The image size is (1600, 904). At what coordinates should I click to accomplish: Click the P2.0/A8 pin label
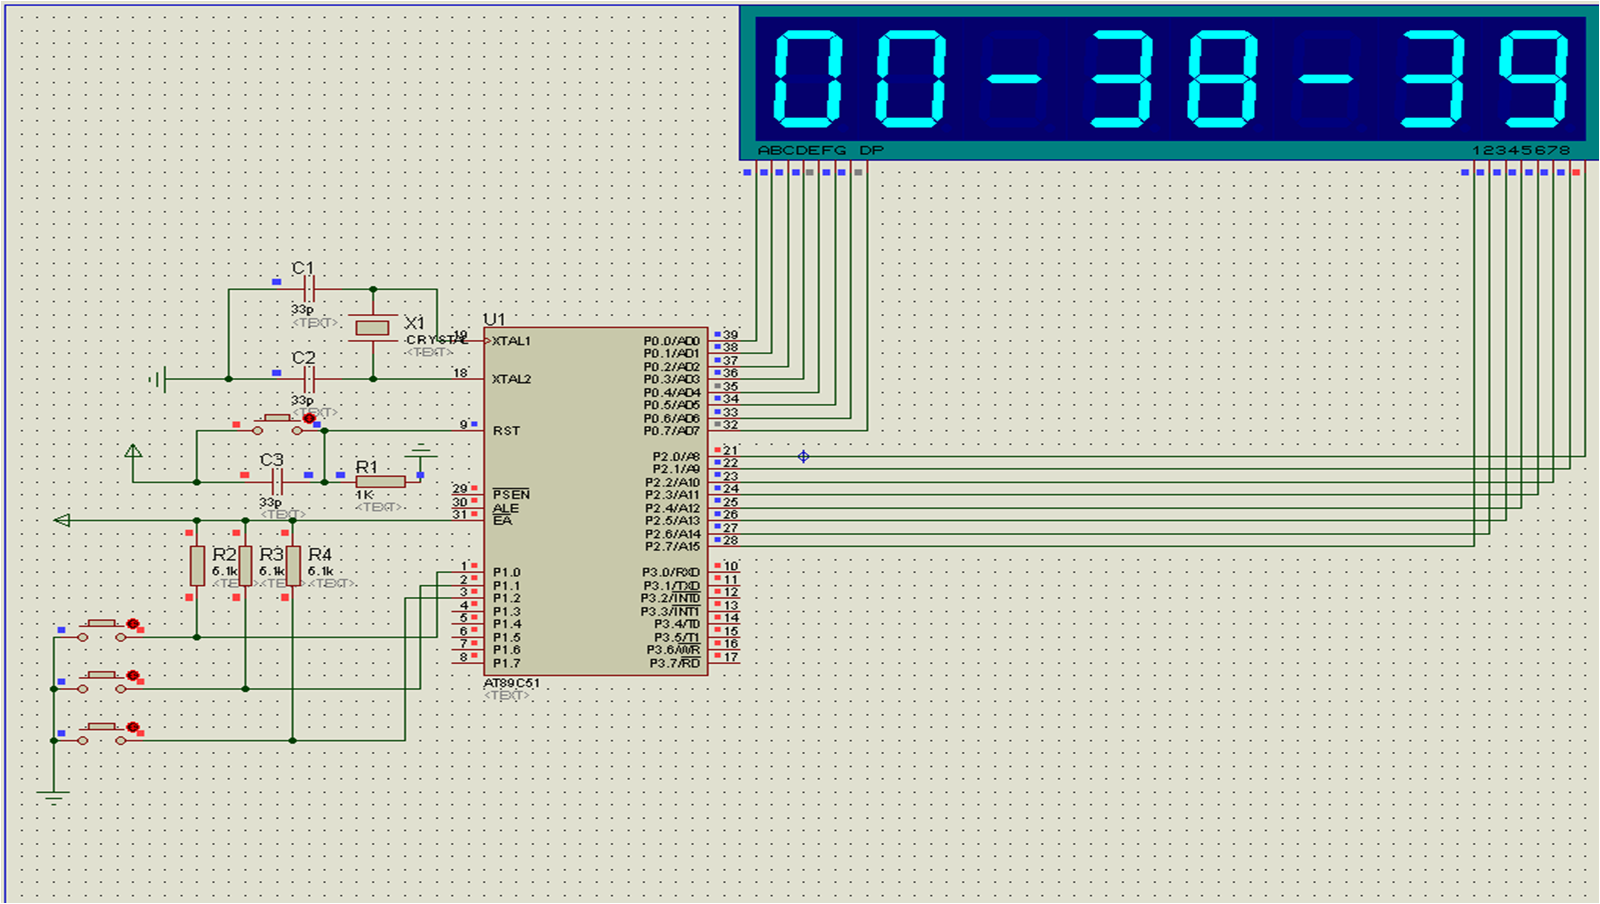coord(676,457)
